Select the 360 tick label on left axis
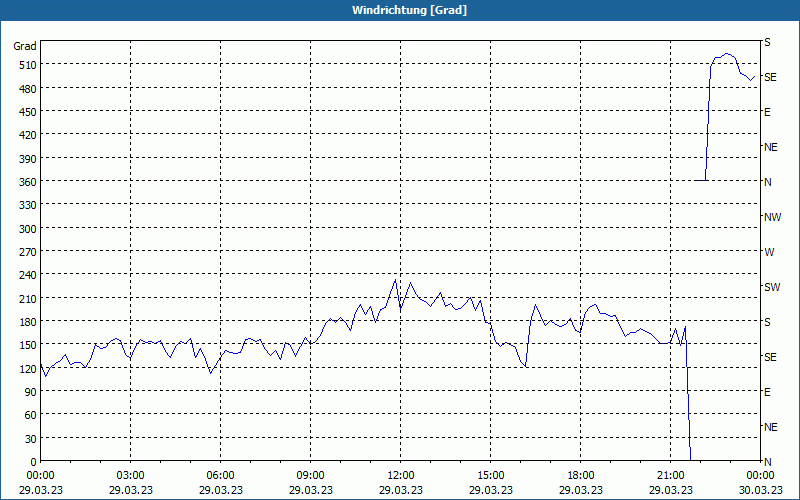800x500 pixels. (25, 181)
